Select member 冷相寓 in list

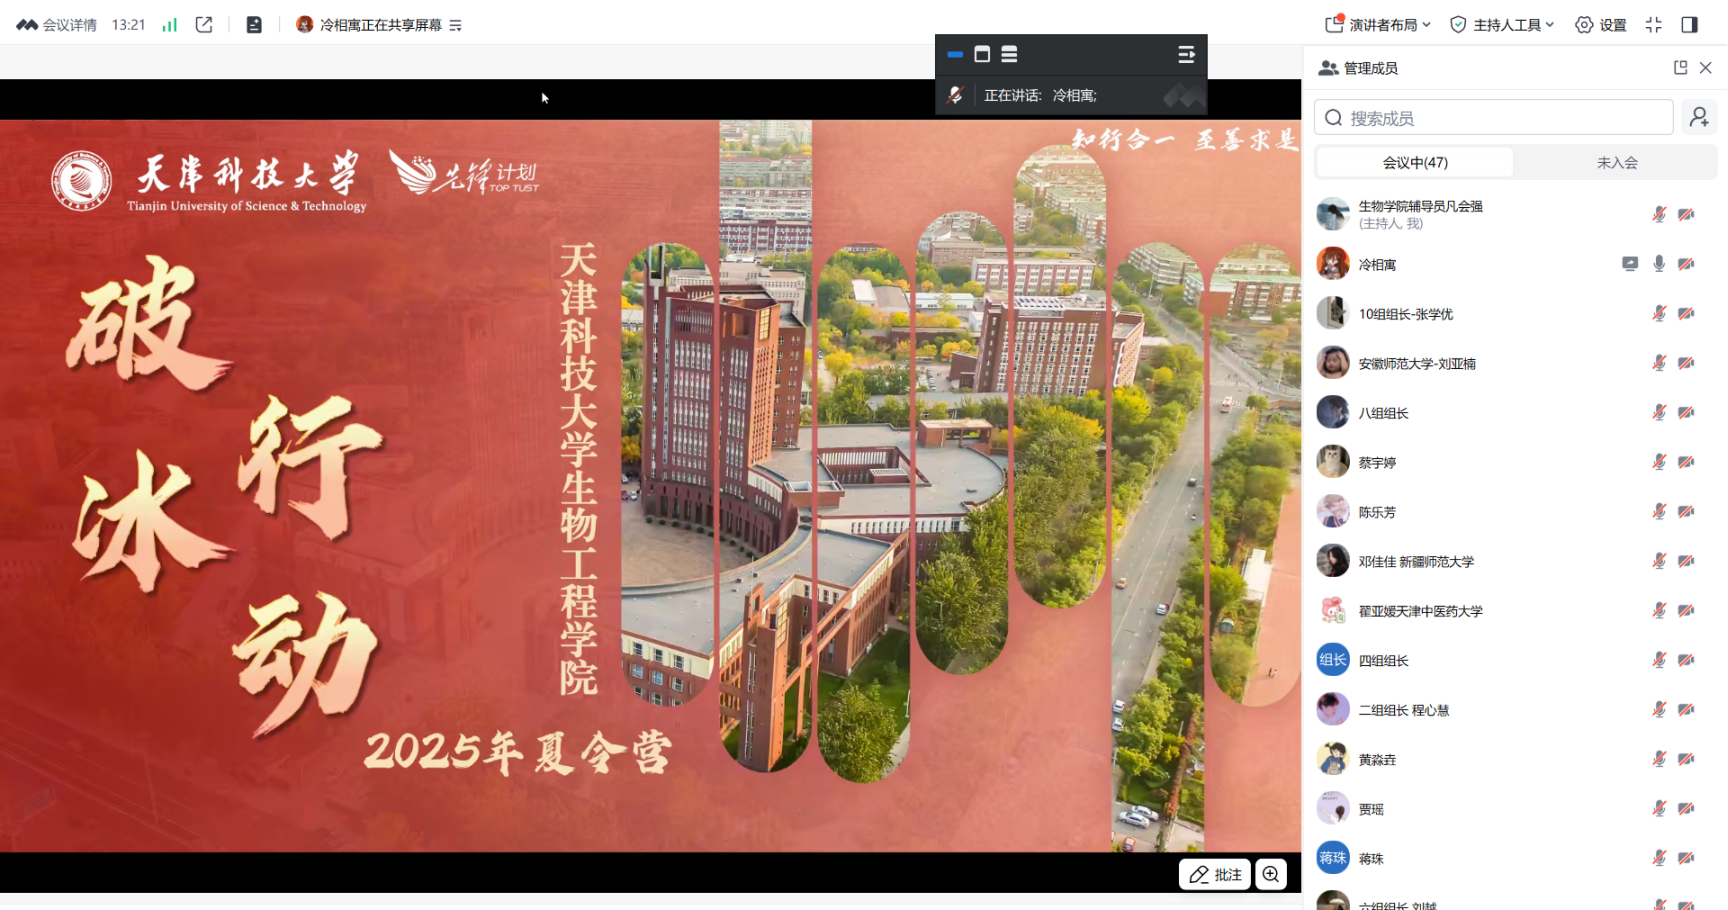point(1516,264)
